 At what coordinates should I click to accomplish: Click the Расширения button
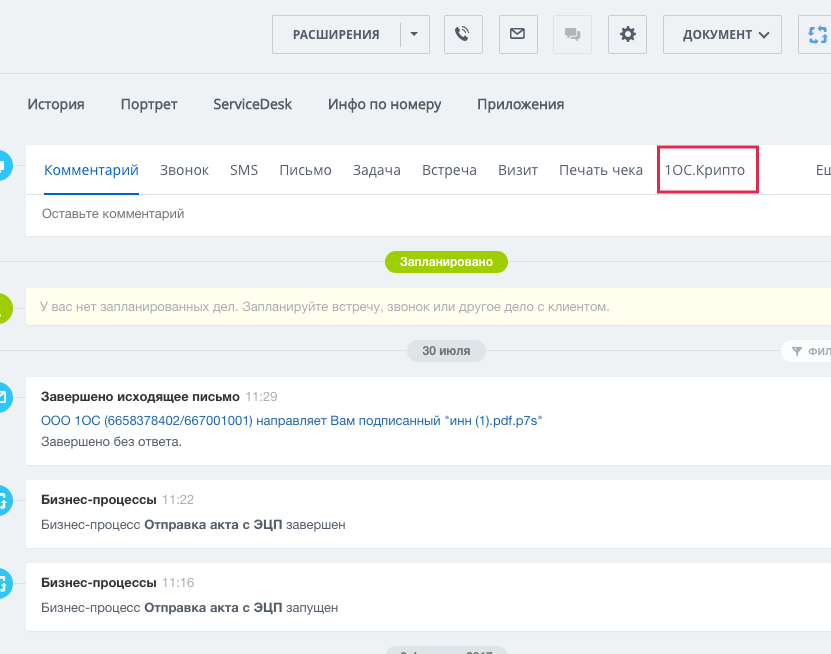tap(336, 34)
